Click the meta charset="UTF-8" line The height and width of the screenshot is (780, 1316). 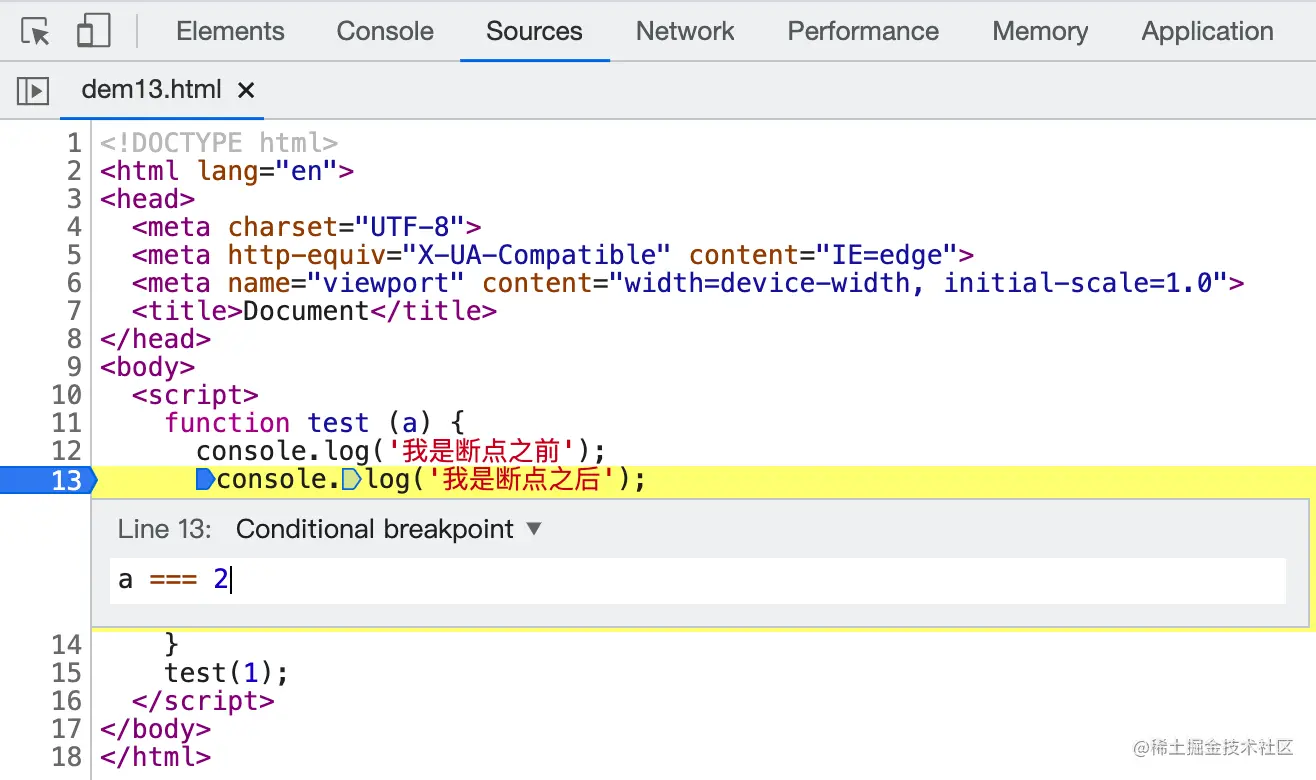[306, 227]
